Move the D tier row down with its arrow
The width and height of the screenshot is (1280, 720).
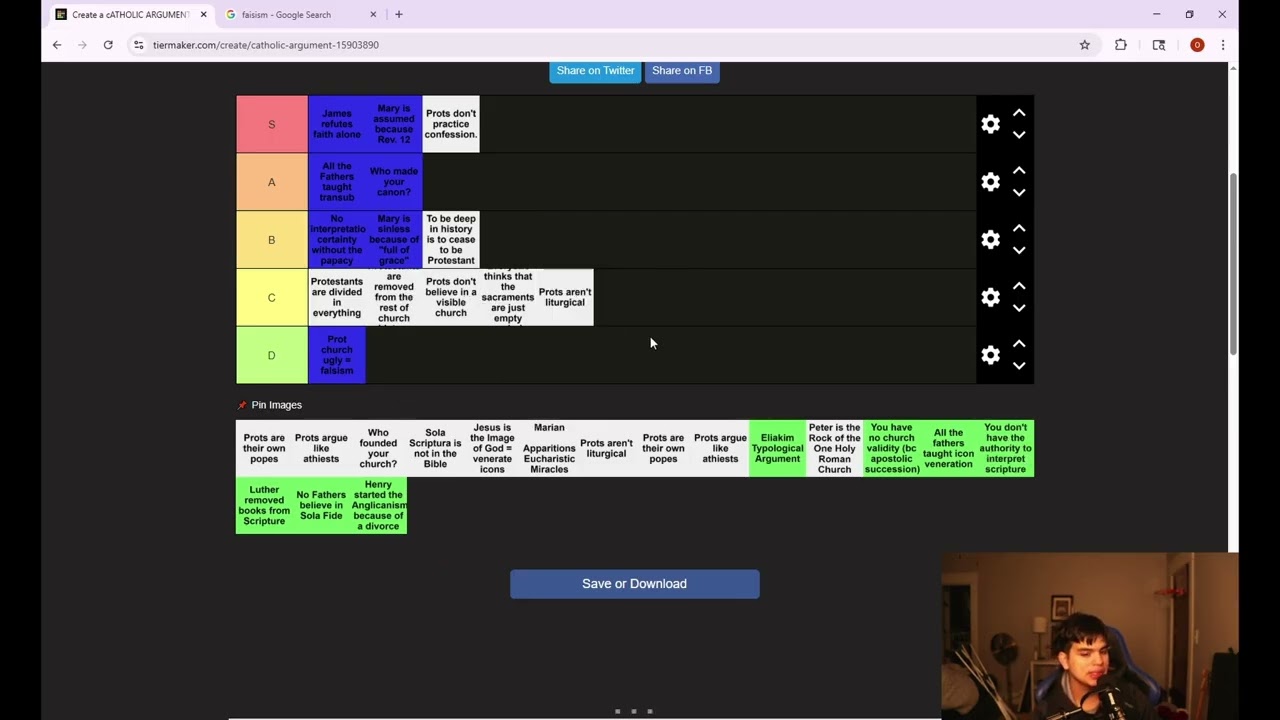click(x=1019, y=366)
